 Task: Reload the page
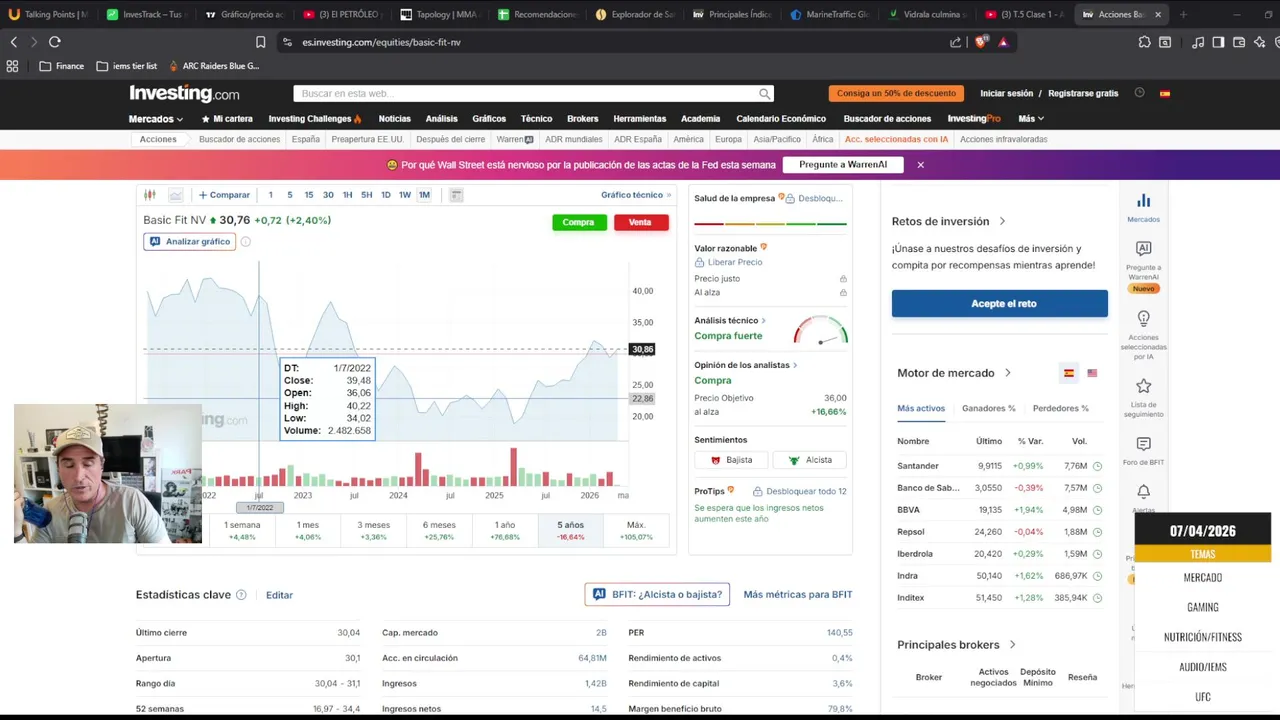55,42
